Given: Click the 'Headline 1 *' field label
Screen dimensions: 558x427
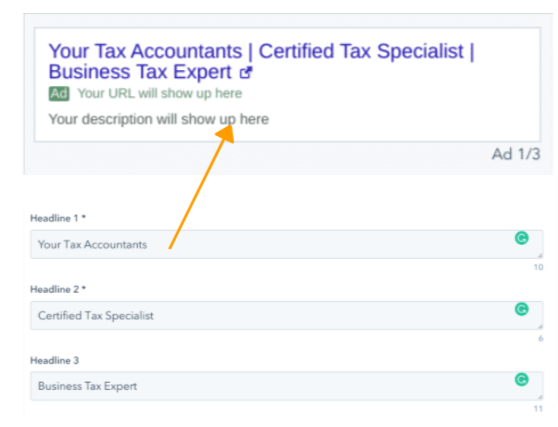Looking at the screenshot, I should (x=58, y=218).
